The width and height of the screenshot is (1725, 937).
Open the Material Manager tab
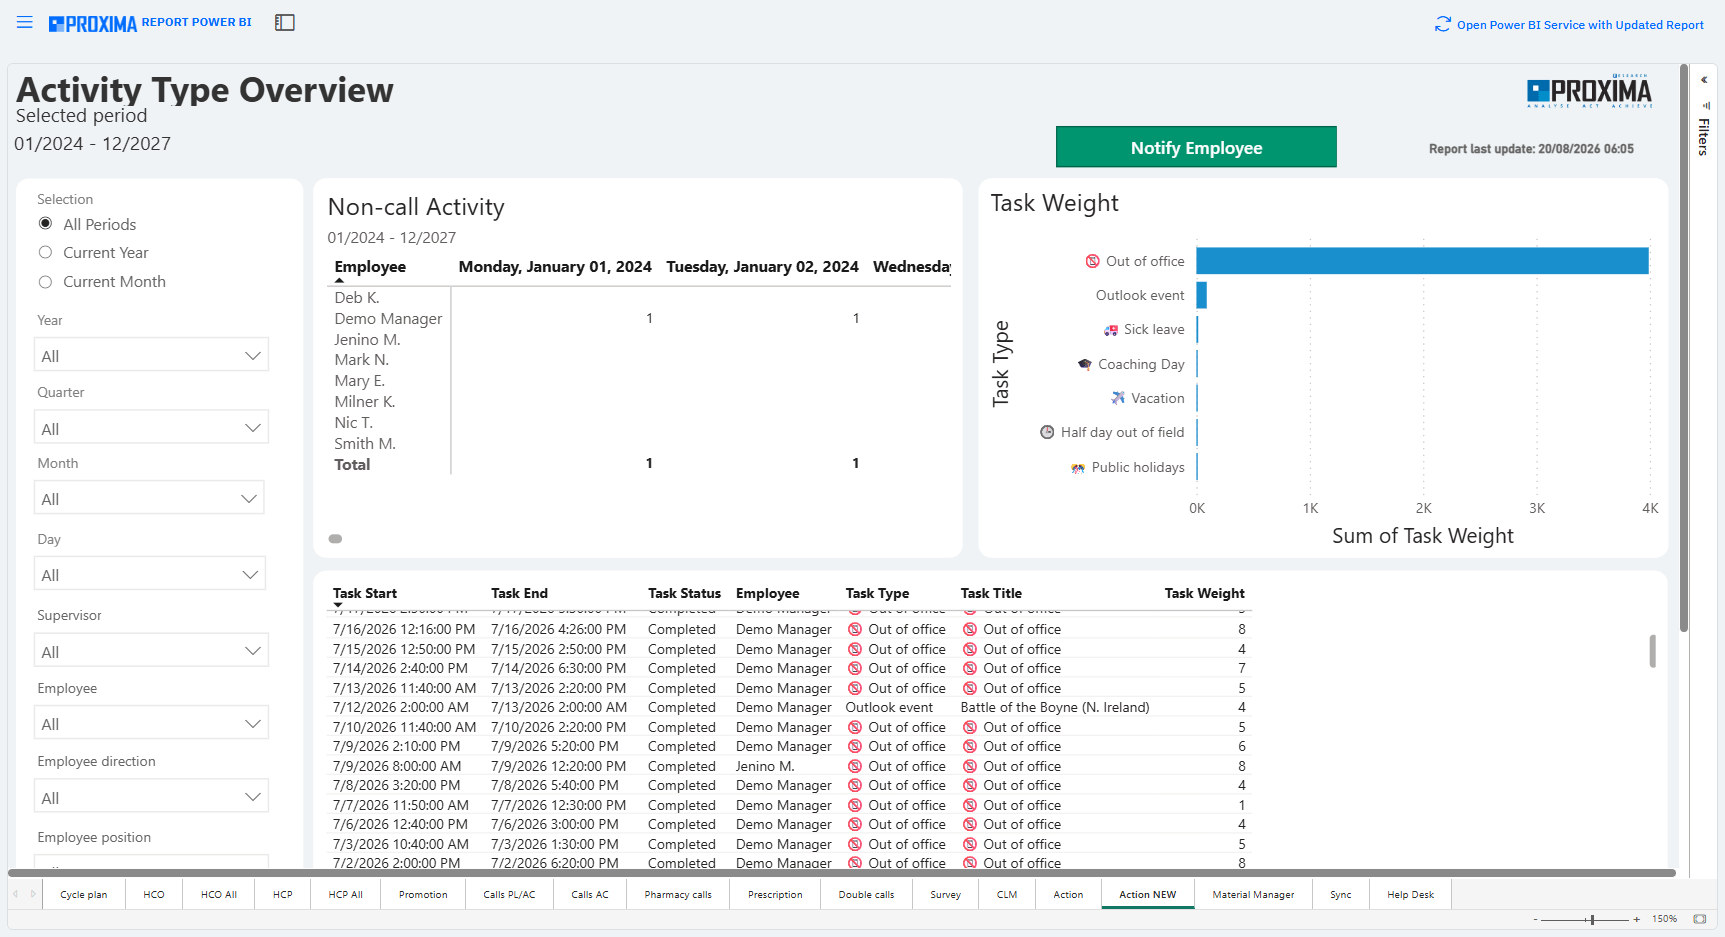click(1253, 894)
